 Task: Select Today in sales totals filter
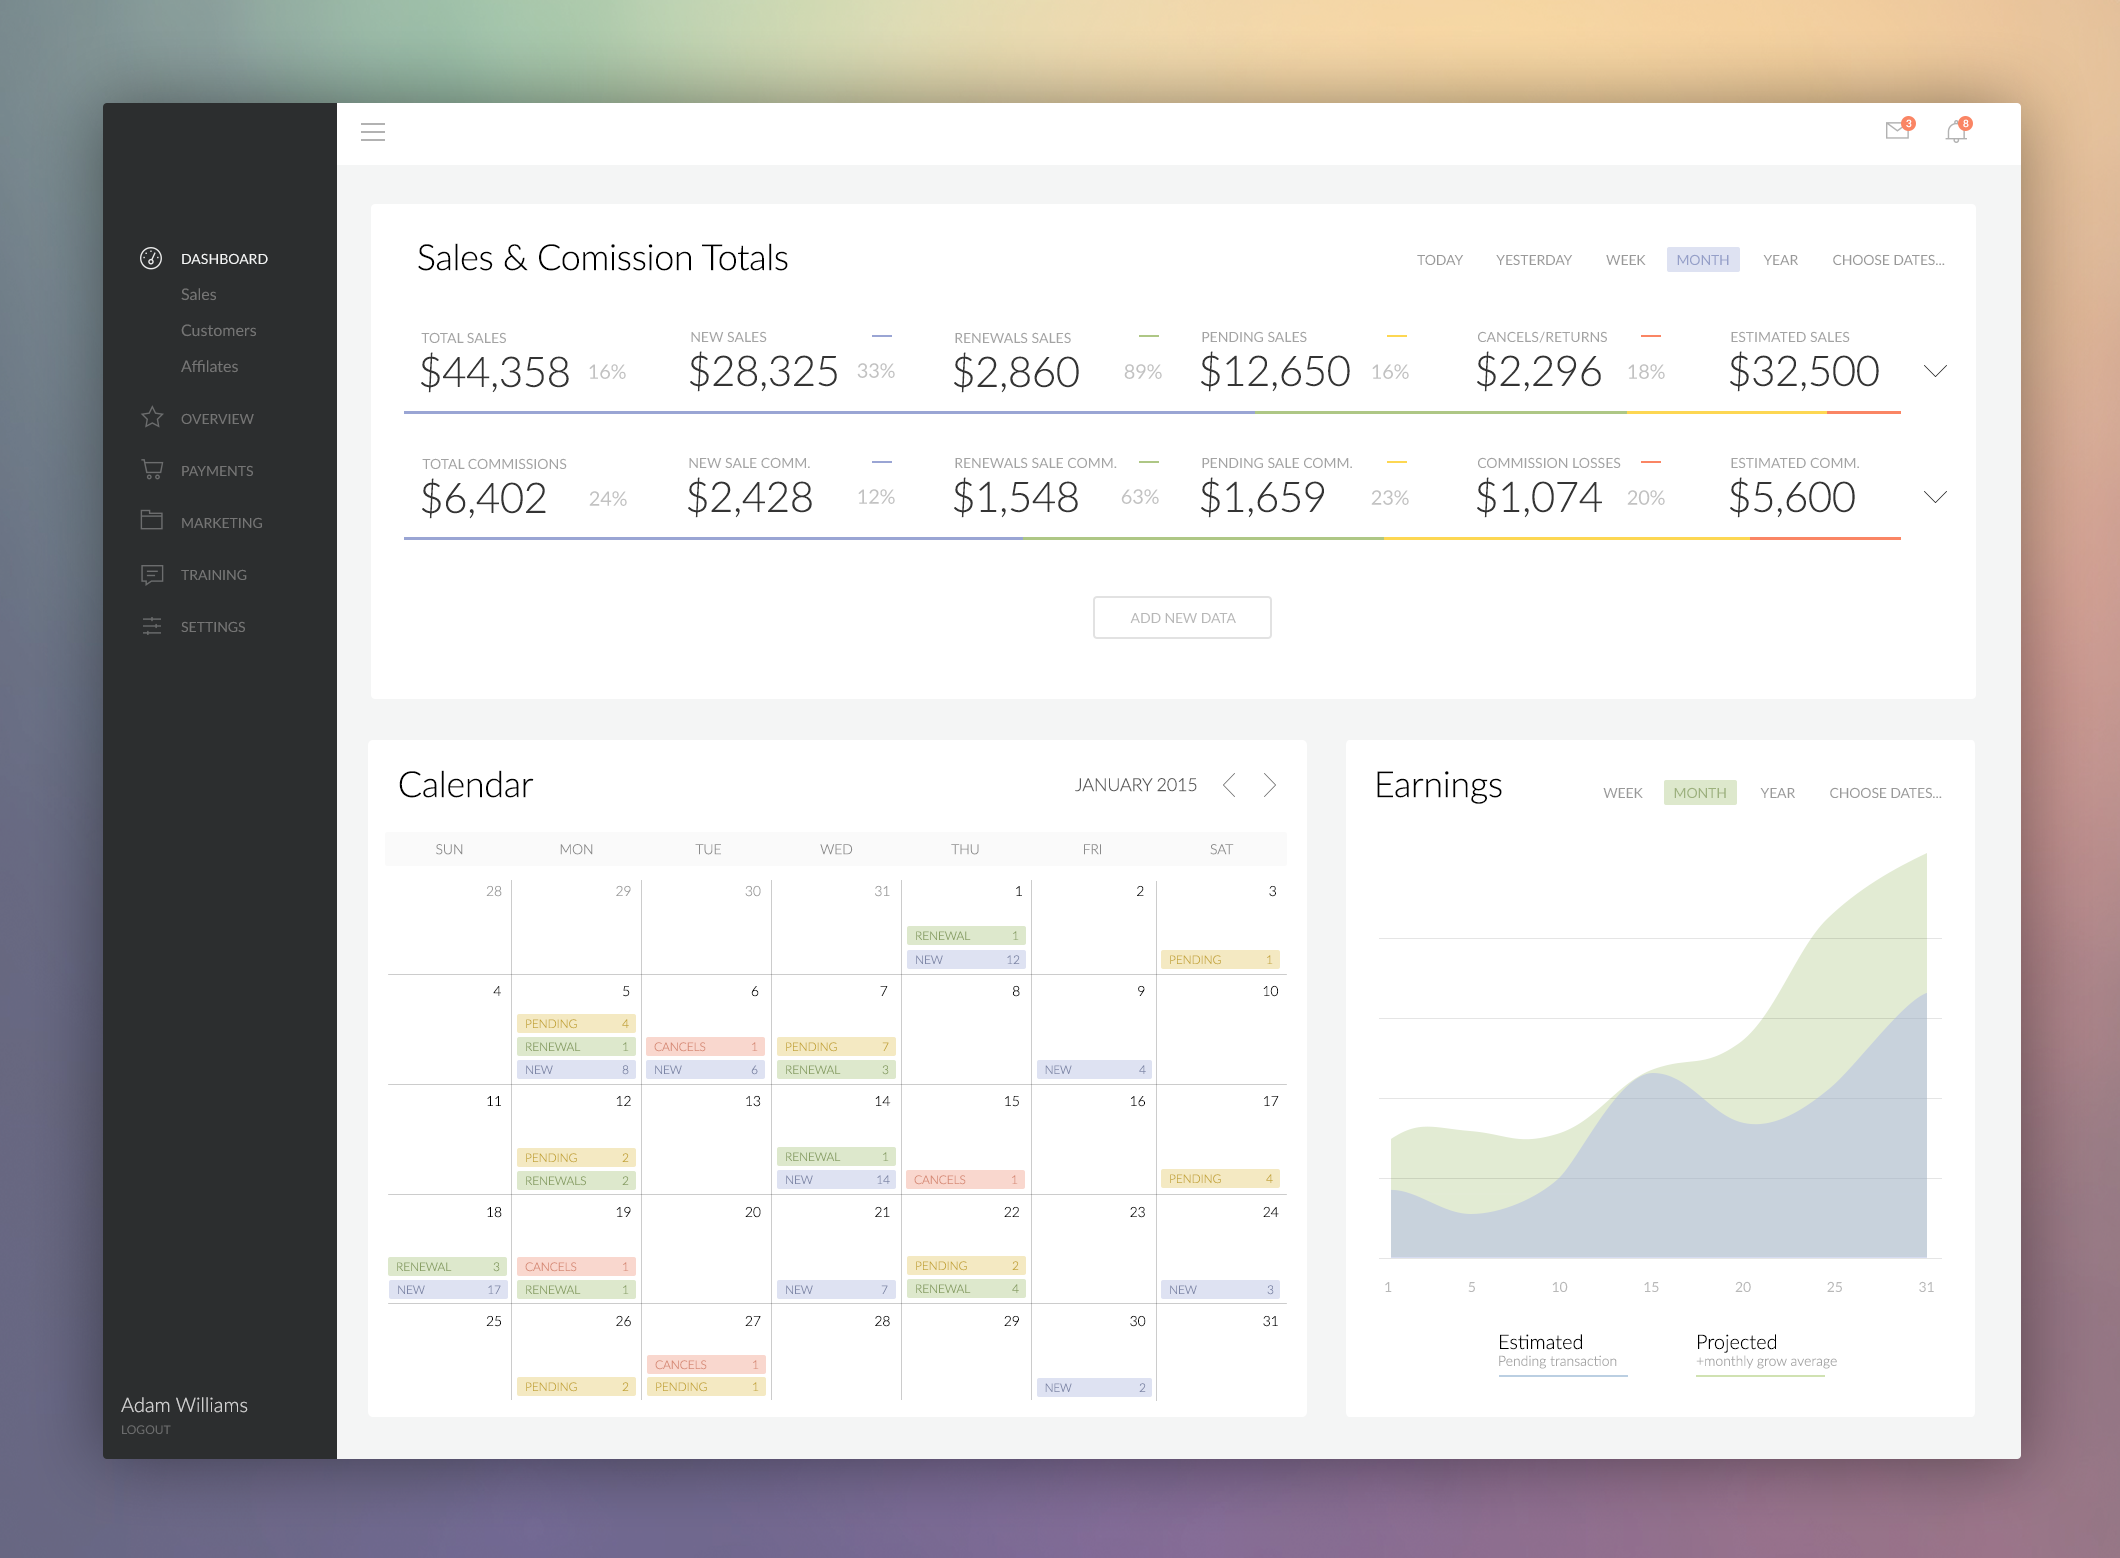[1439, 260]
